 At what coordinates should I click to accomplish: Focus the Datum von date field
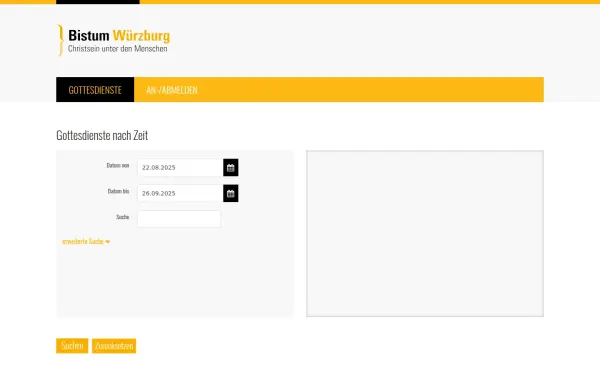pyautogui.click(x=180, y=168)
